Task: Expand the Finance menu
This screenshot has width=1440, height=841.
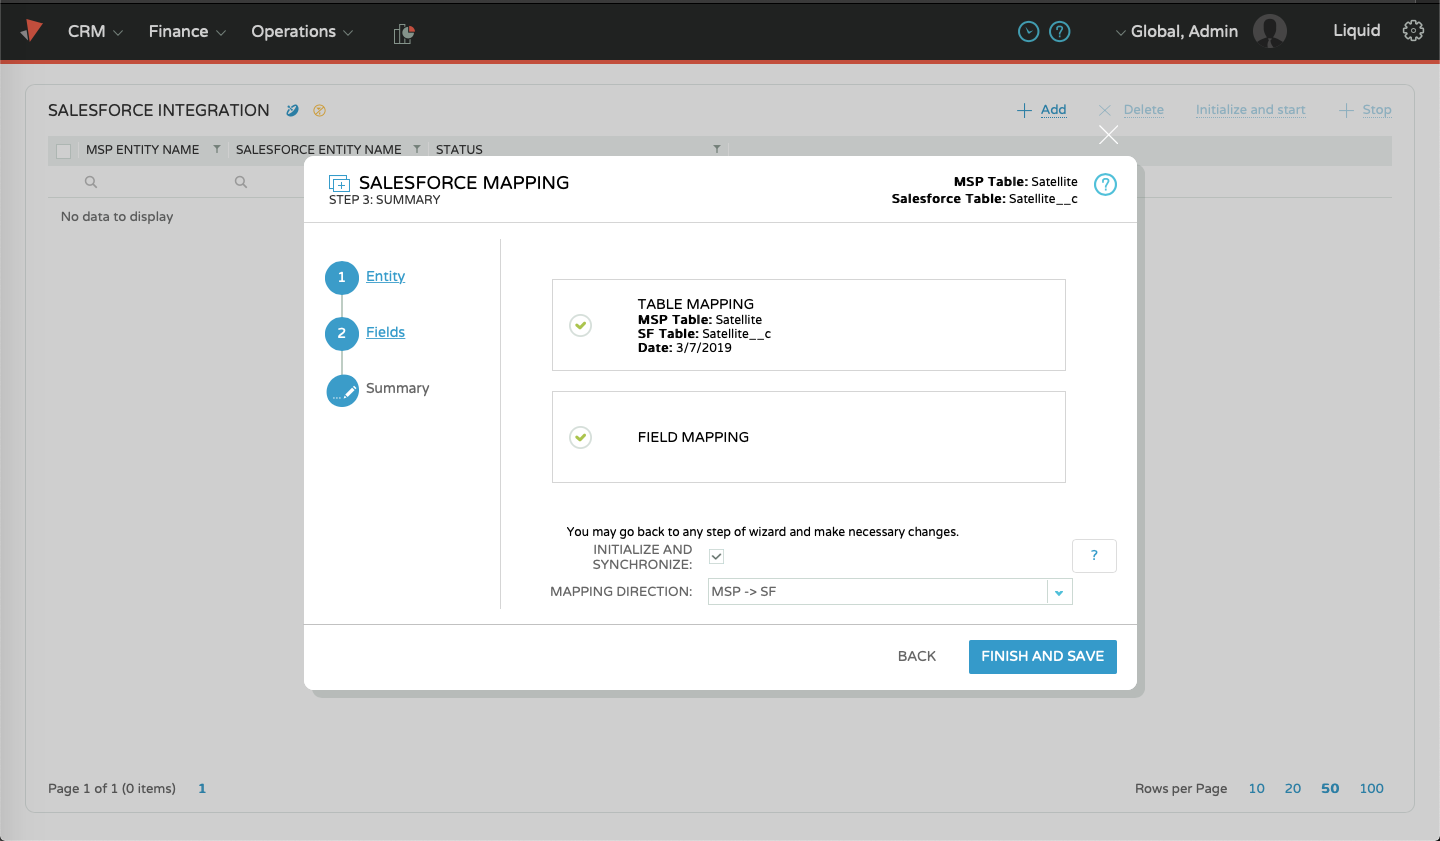Action: 187,31
